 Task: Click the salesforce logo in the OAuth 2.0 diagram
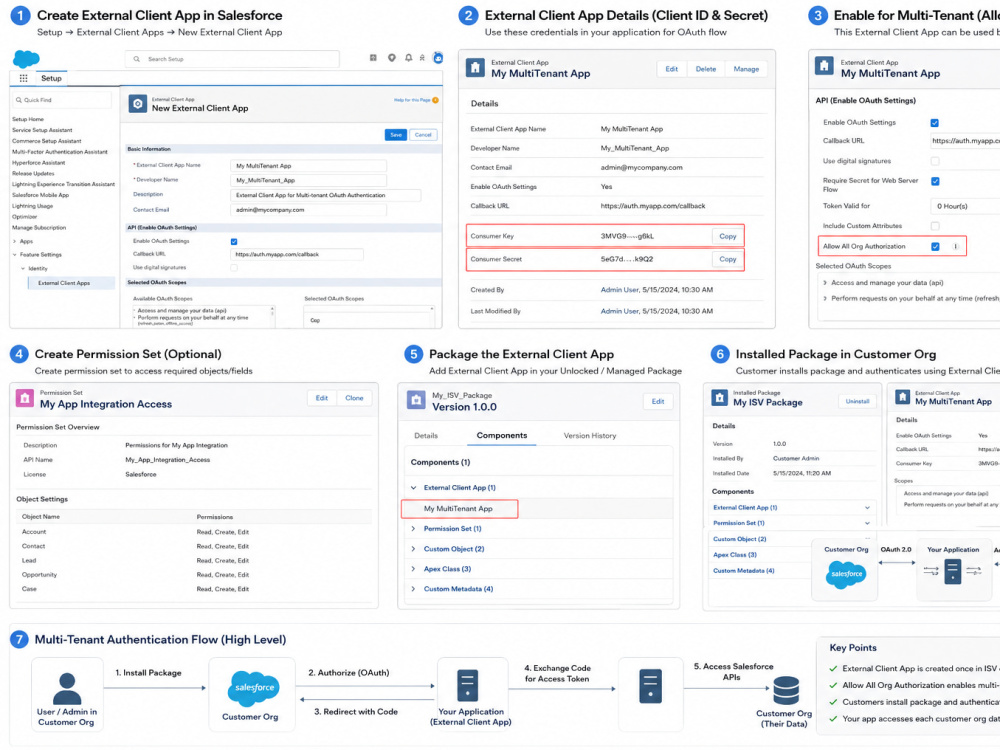tap(846, 575)
